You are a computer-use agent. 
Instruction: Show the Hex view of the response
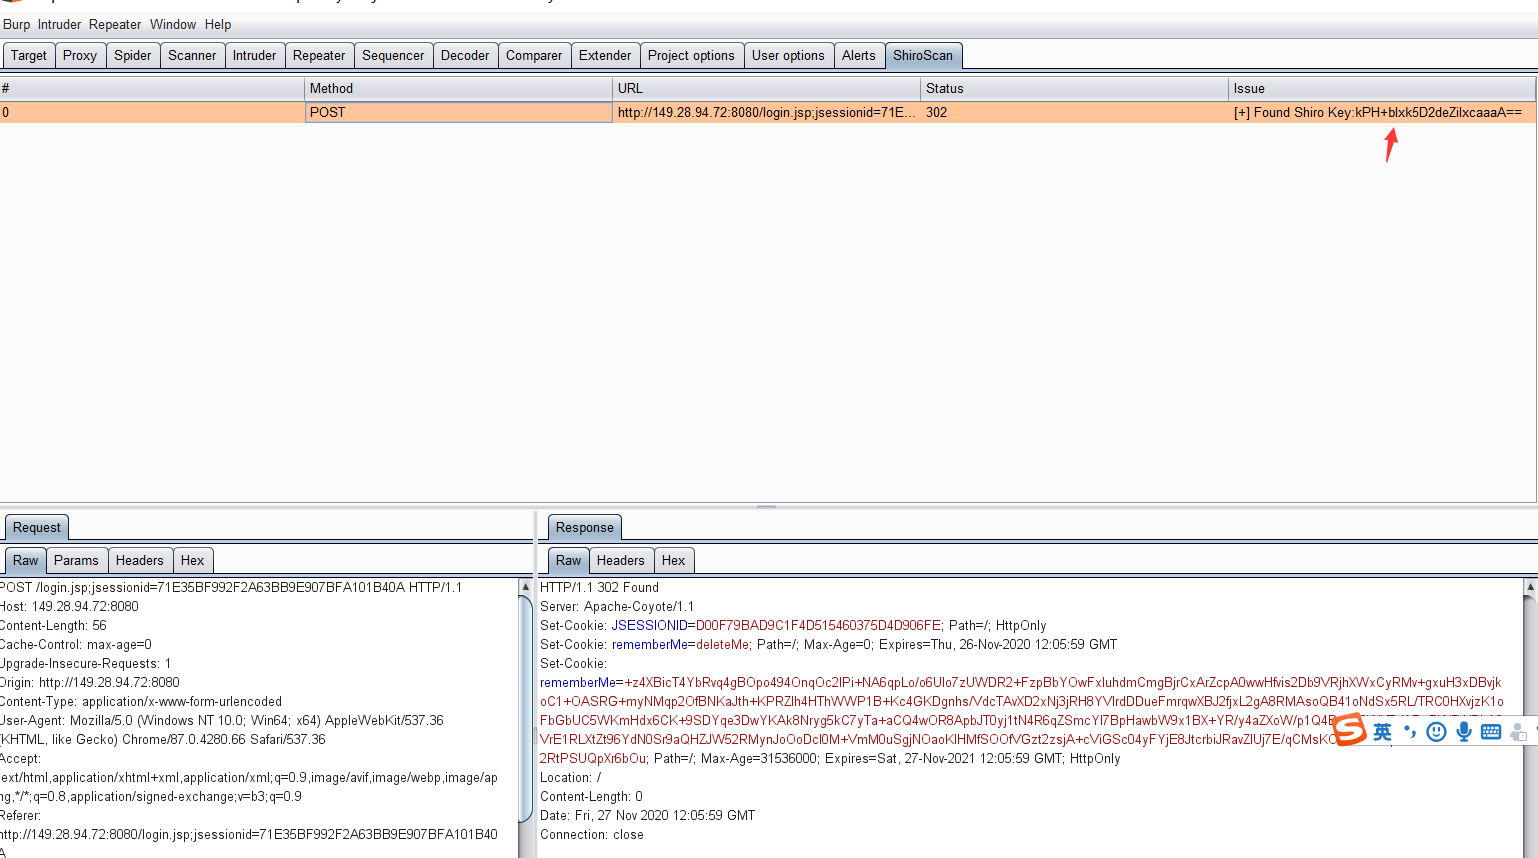[x=674, y=560]
